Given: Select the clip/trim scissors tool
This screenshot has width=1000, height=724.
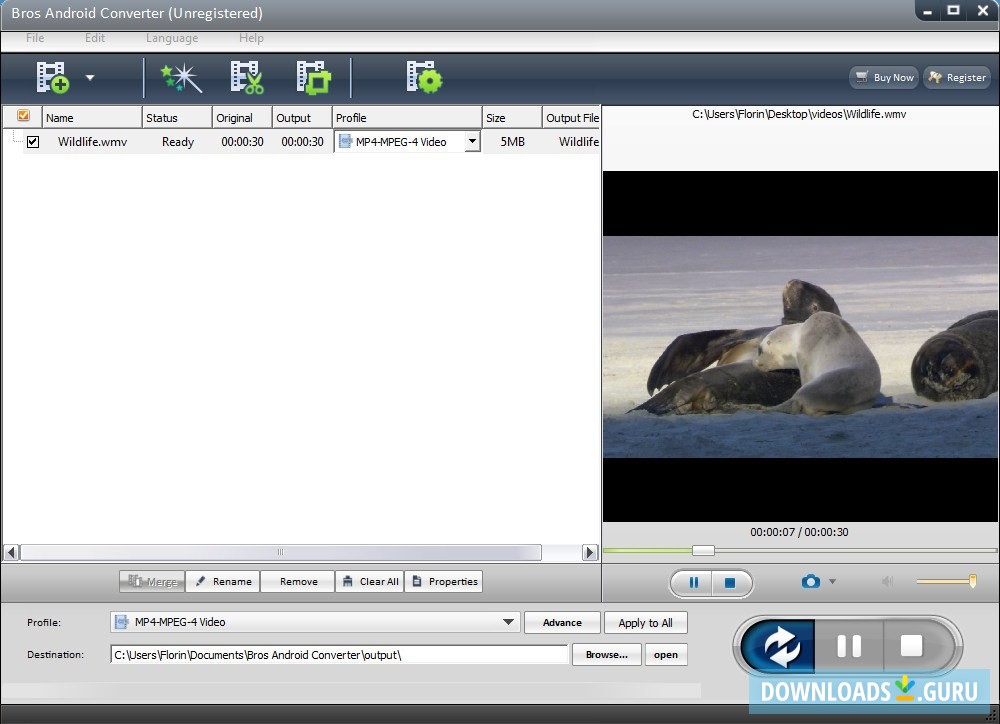Looking at the screenshot, I should pos(246,77).
